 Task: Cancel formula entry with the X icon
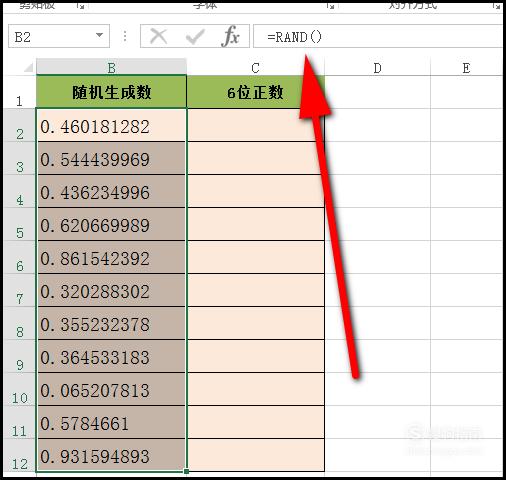[159, 36]
